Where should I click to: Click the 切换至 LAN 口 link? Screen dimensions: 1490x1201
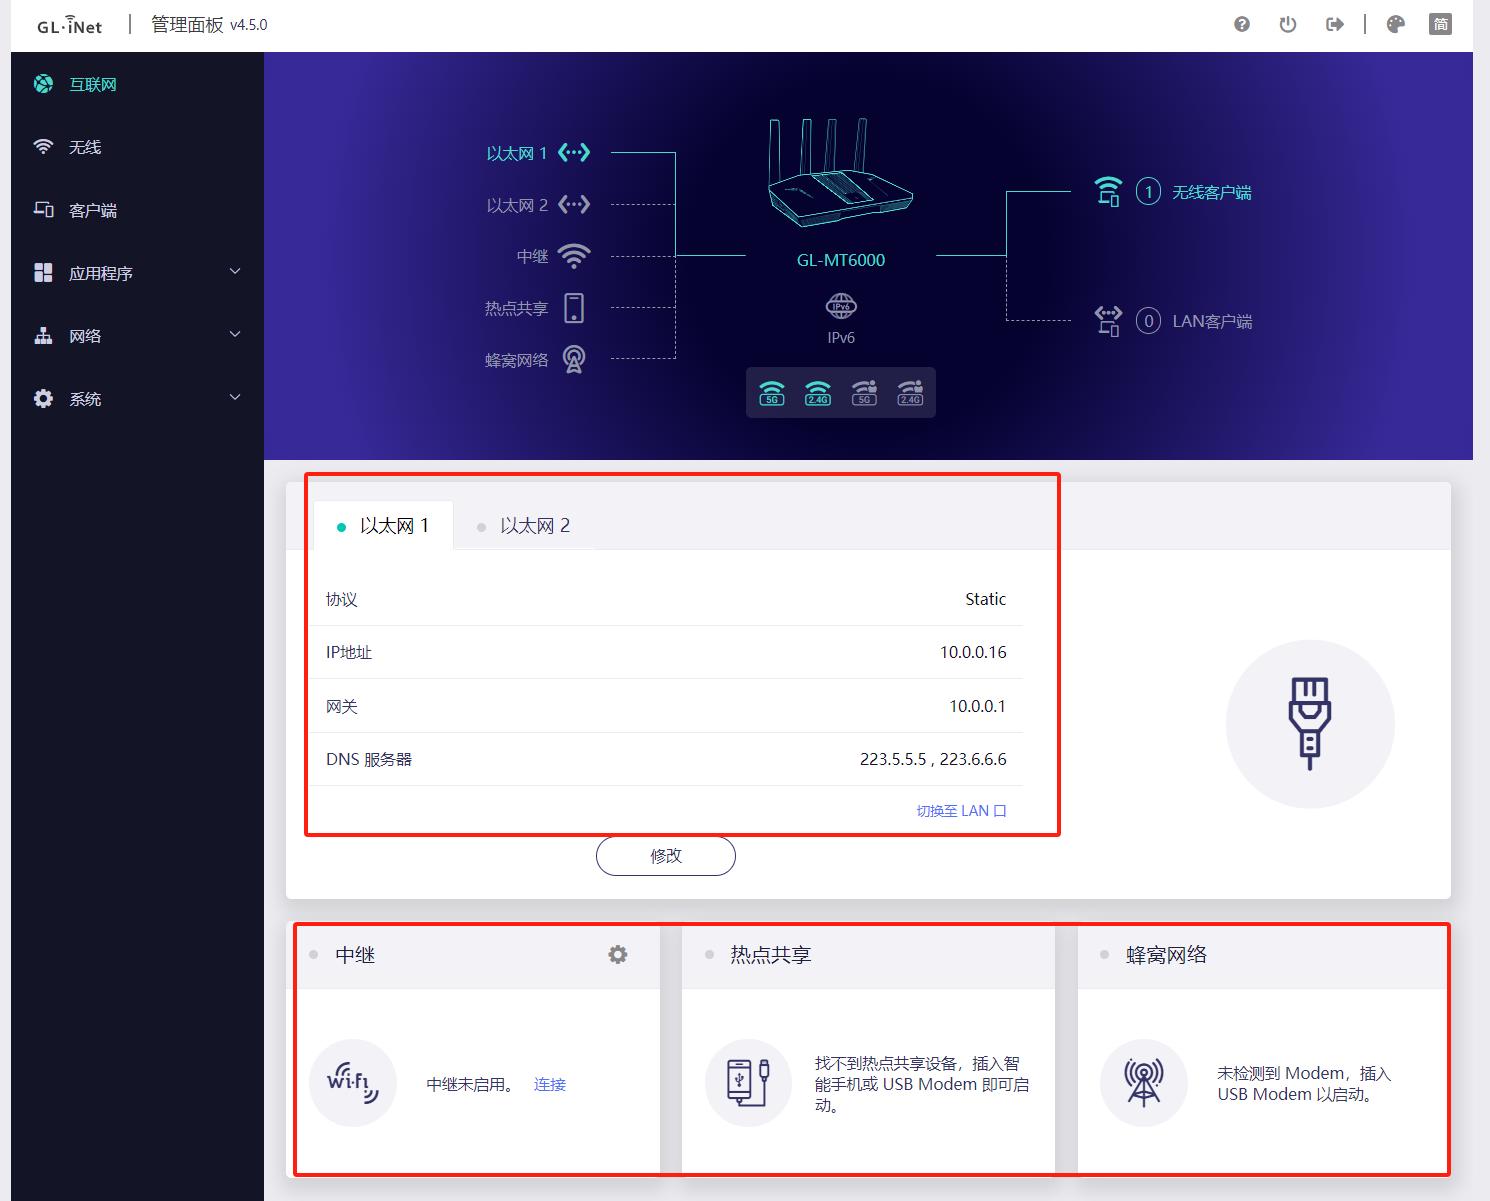[x=961, y=810]
